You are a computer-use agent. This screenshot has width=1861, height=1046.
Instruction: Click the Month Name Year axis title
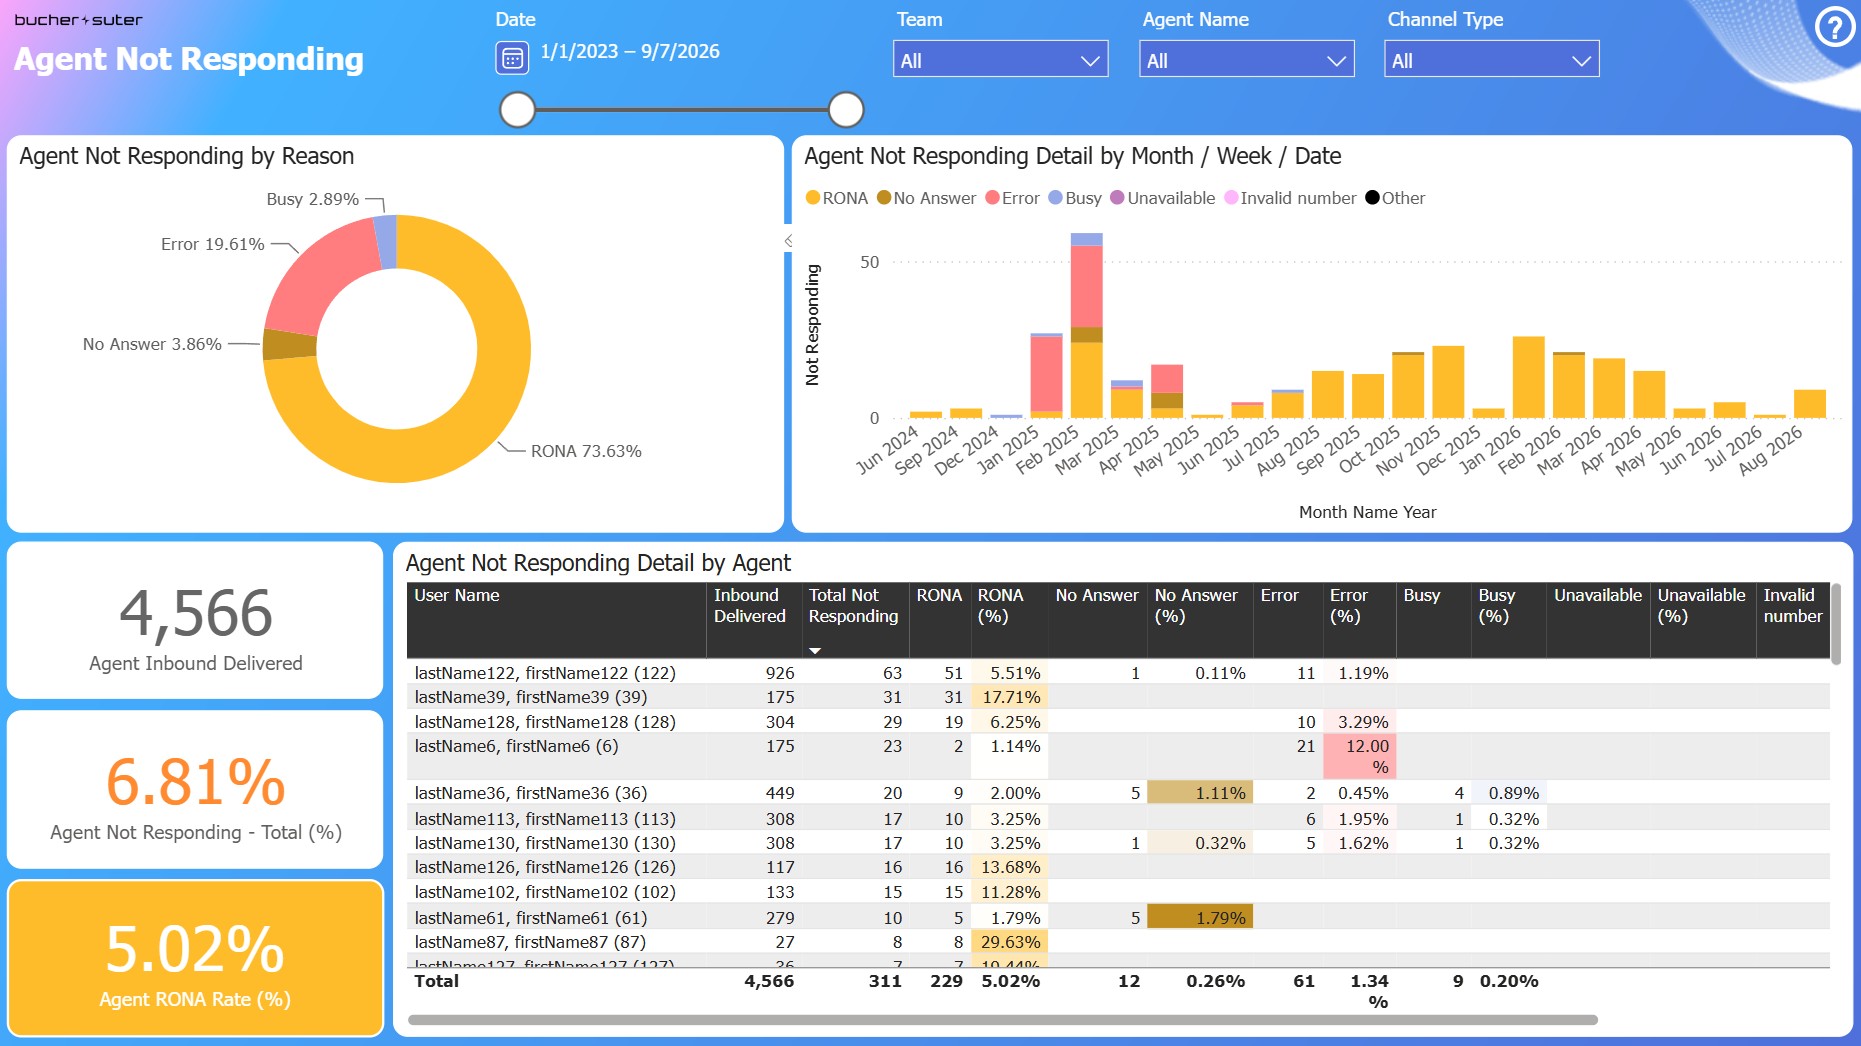tap(1367, 512)
